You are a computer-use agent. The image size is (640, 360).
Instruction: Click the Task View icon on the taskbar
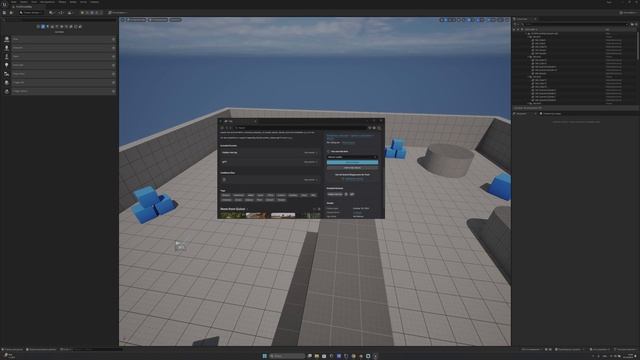click(309, 356)
